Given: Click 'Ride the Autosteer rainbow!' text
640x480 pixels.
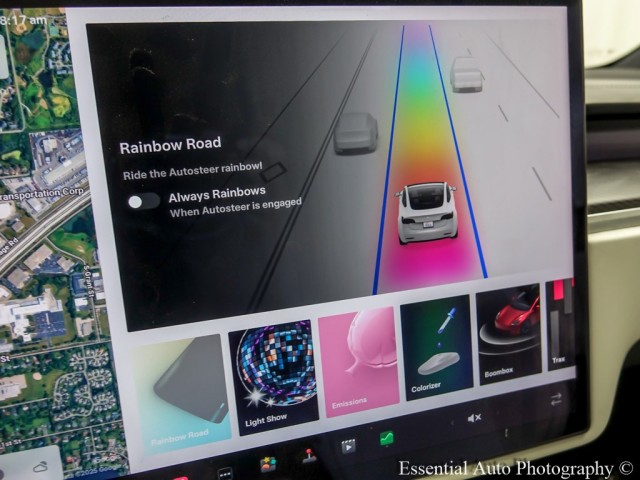Looking at the screenshot, I should click(x=193, y=171).
